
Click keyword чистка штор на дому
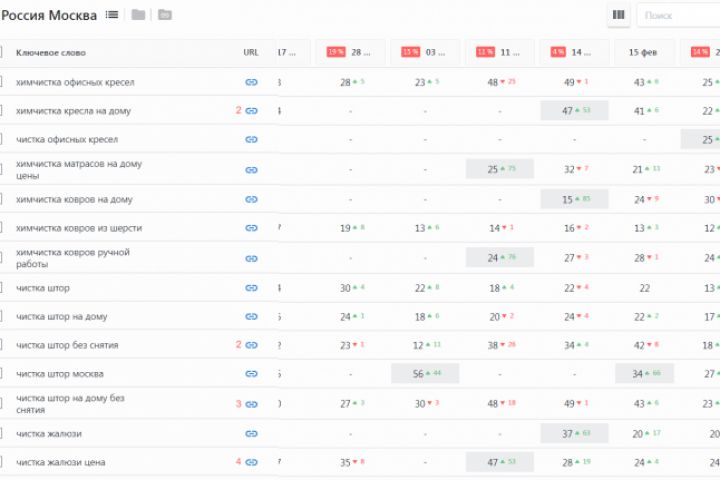pyautogui.click(x=62, y=316)
